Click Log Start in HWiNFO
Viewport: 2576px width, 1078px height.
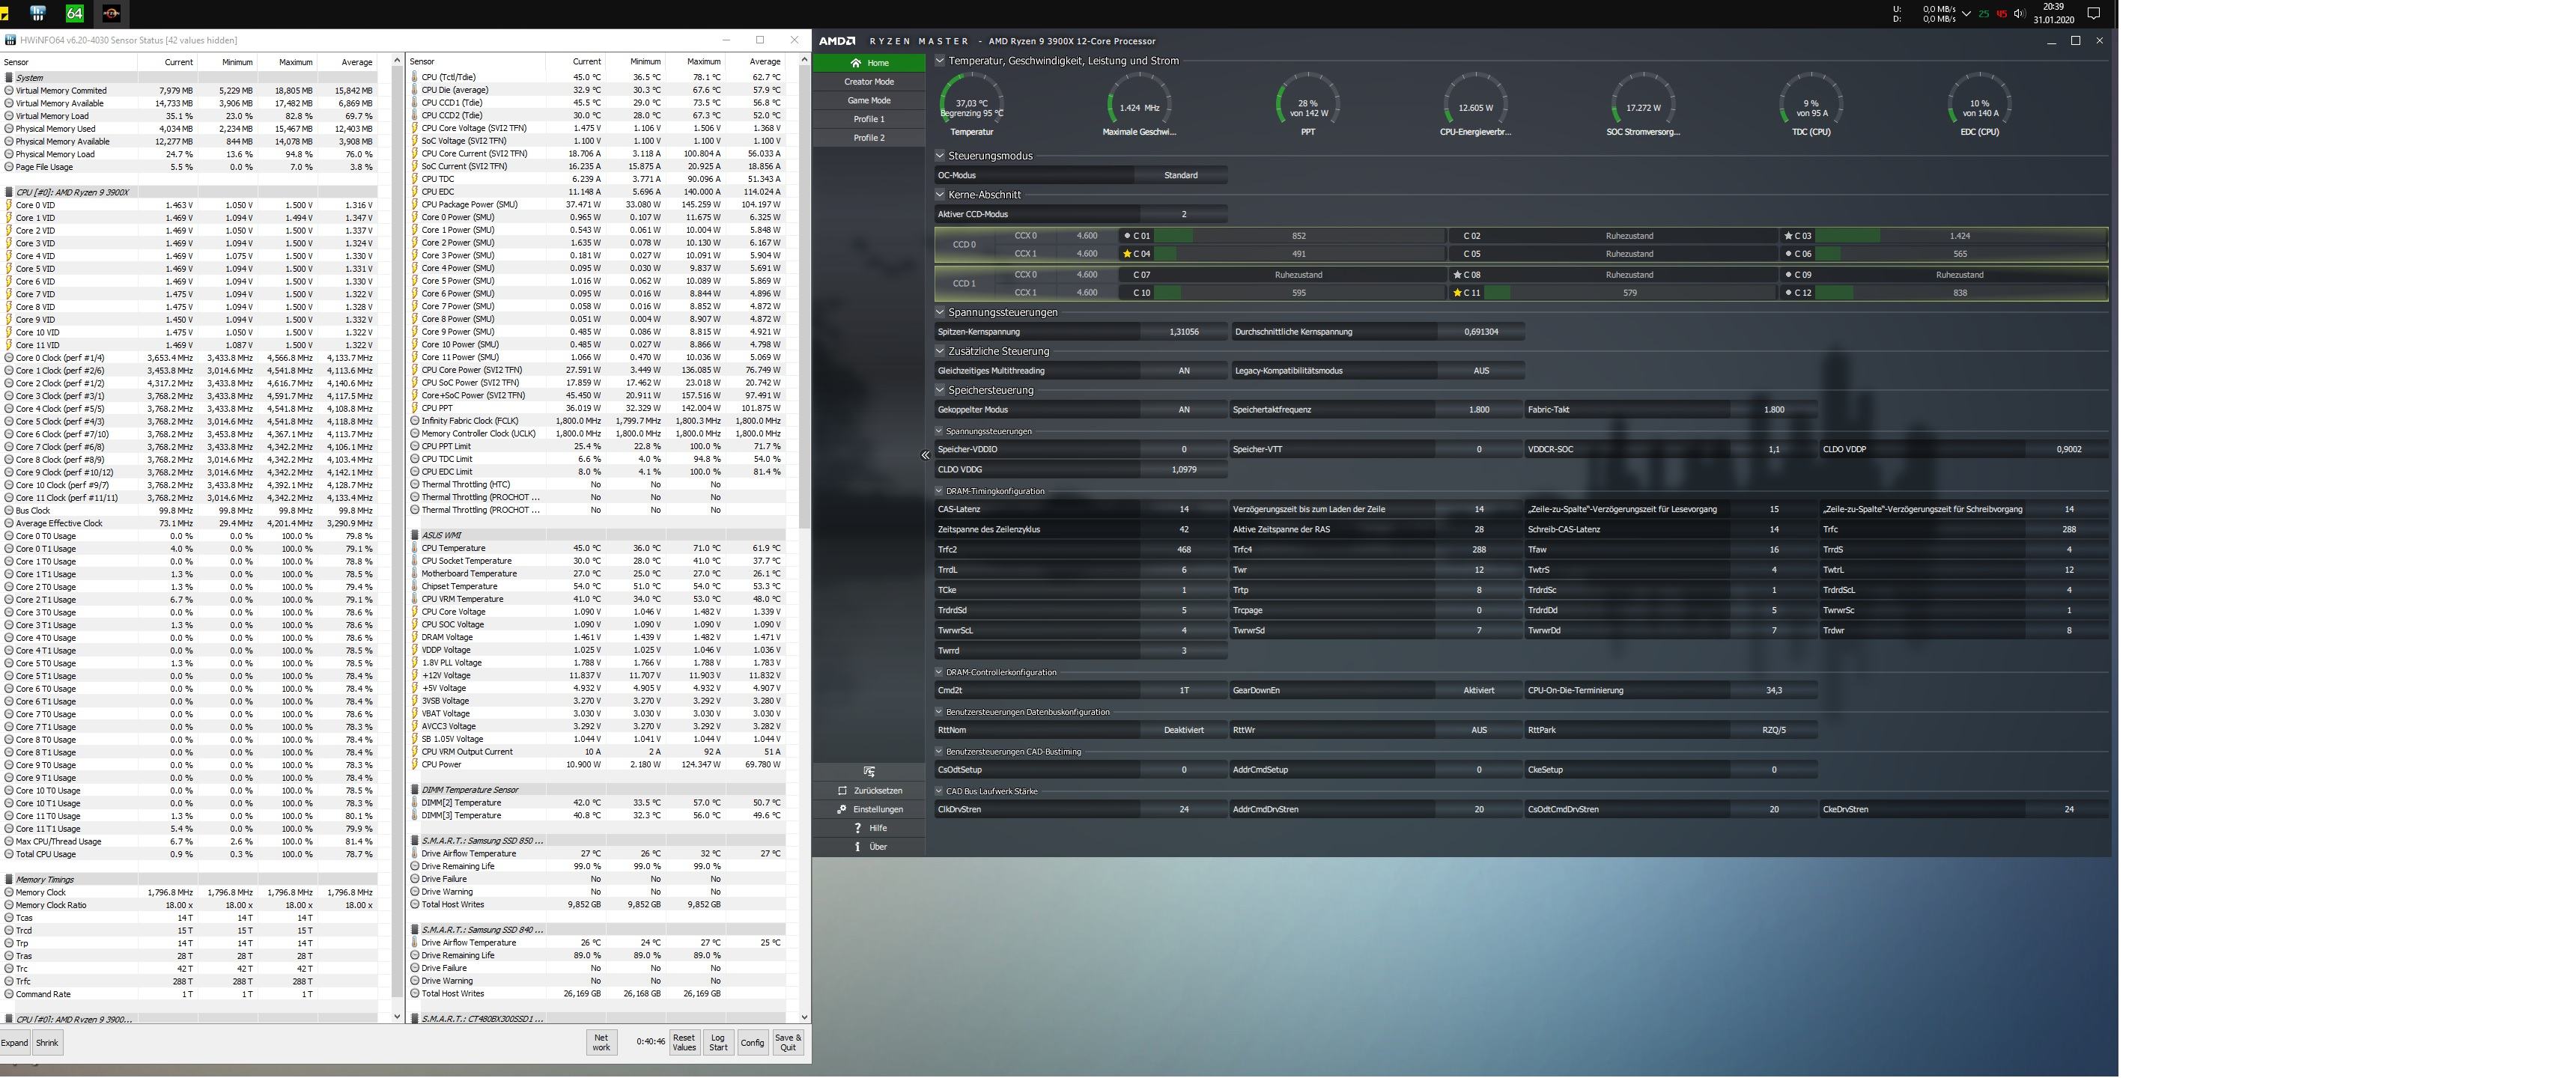pos(718,1042)
